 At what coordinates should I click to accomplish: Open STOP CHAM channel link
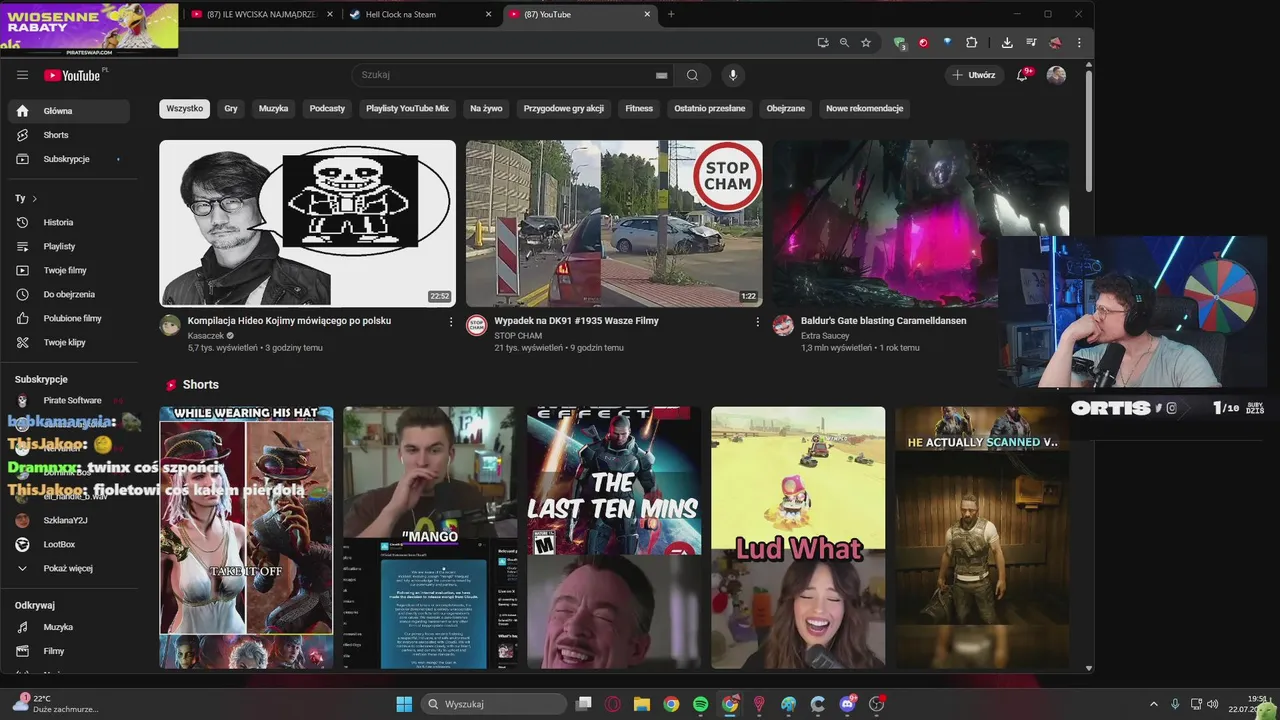518,336
